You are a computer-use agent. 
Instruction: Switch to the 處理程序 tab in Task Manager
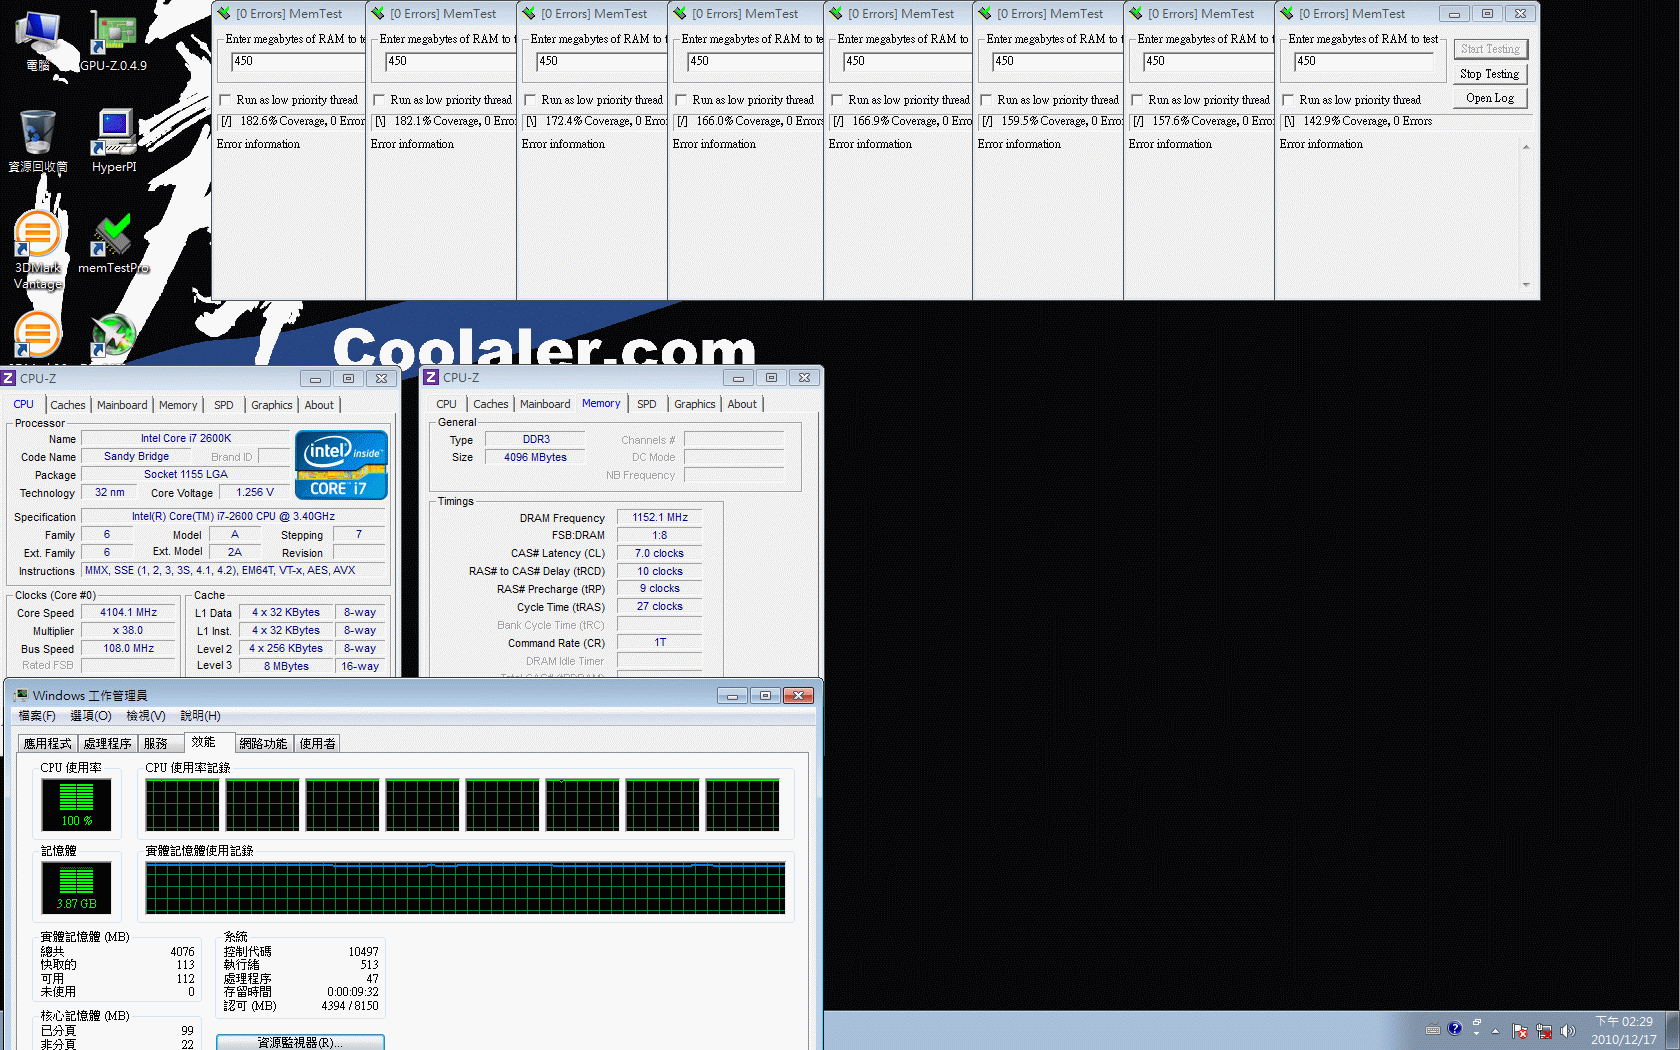(x=108, y=744)
